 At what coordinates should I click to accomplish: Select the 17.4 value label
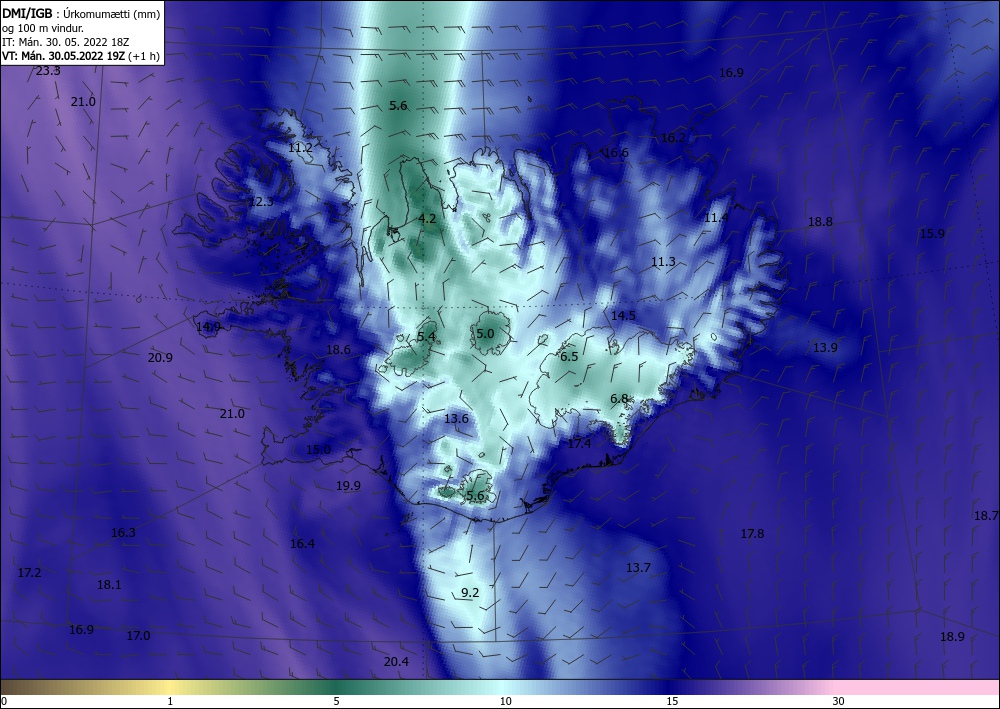(579, 444)
